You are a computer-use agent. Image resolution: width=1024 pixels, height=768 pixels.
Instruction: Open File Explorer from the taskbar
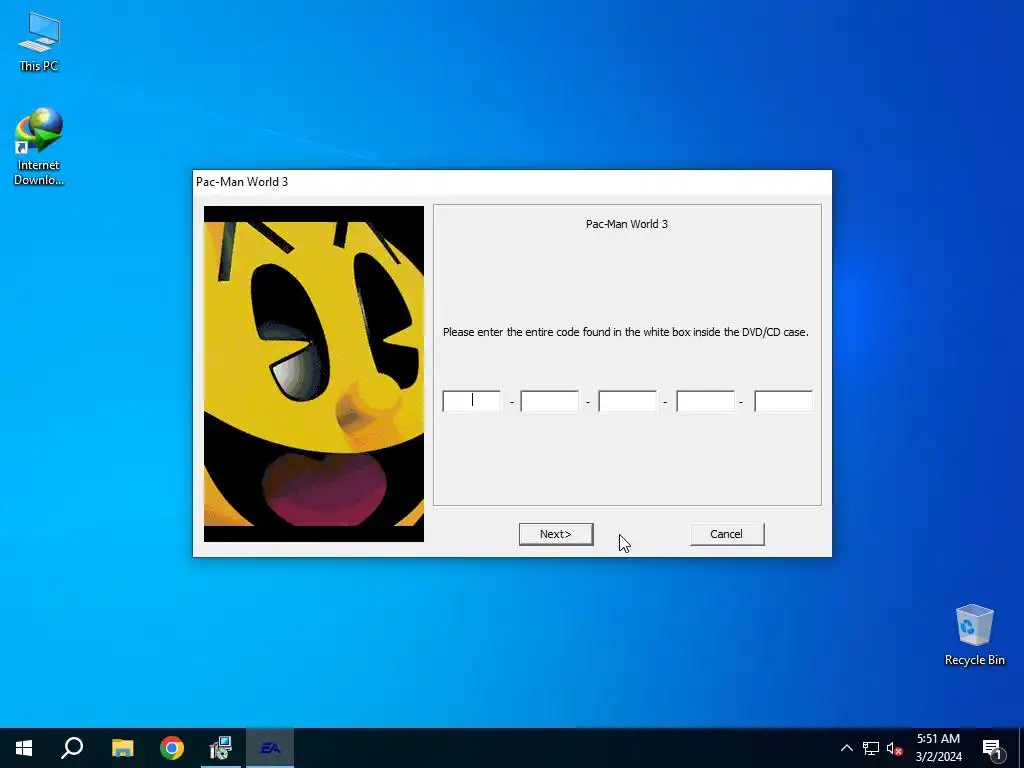(x=122, y=748)
